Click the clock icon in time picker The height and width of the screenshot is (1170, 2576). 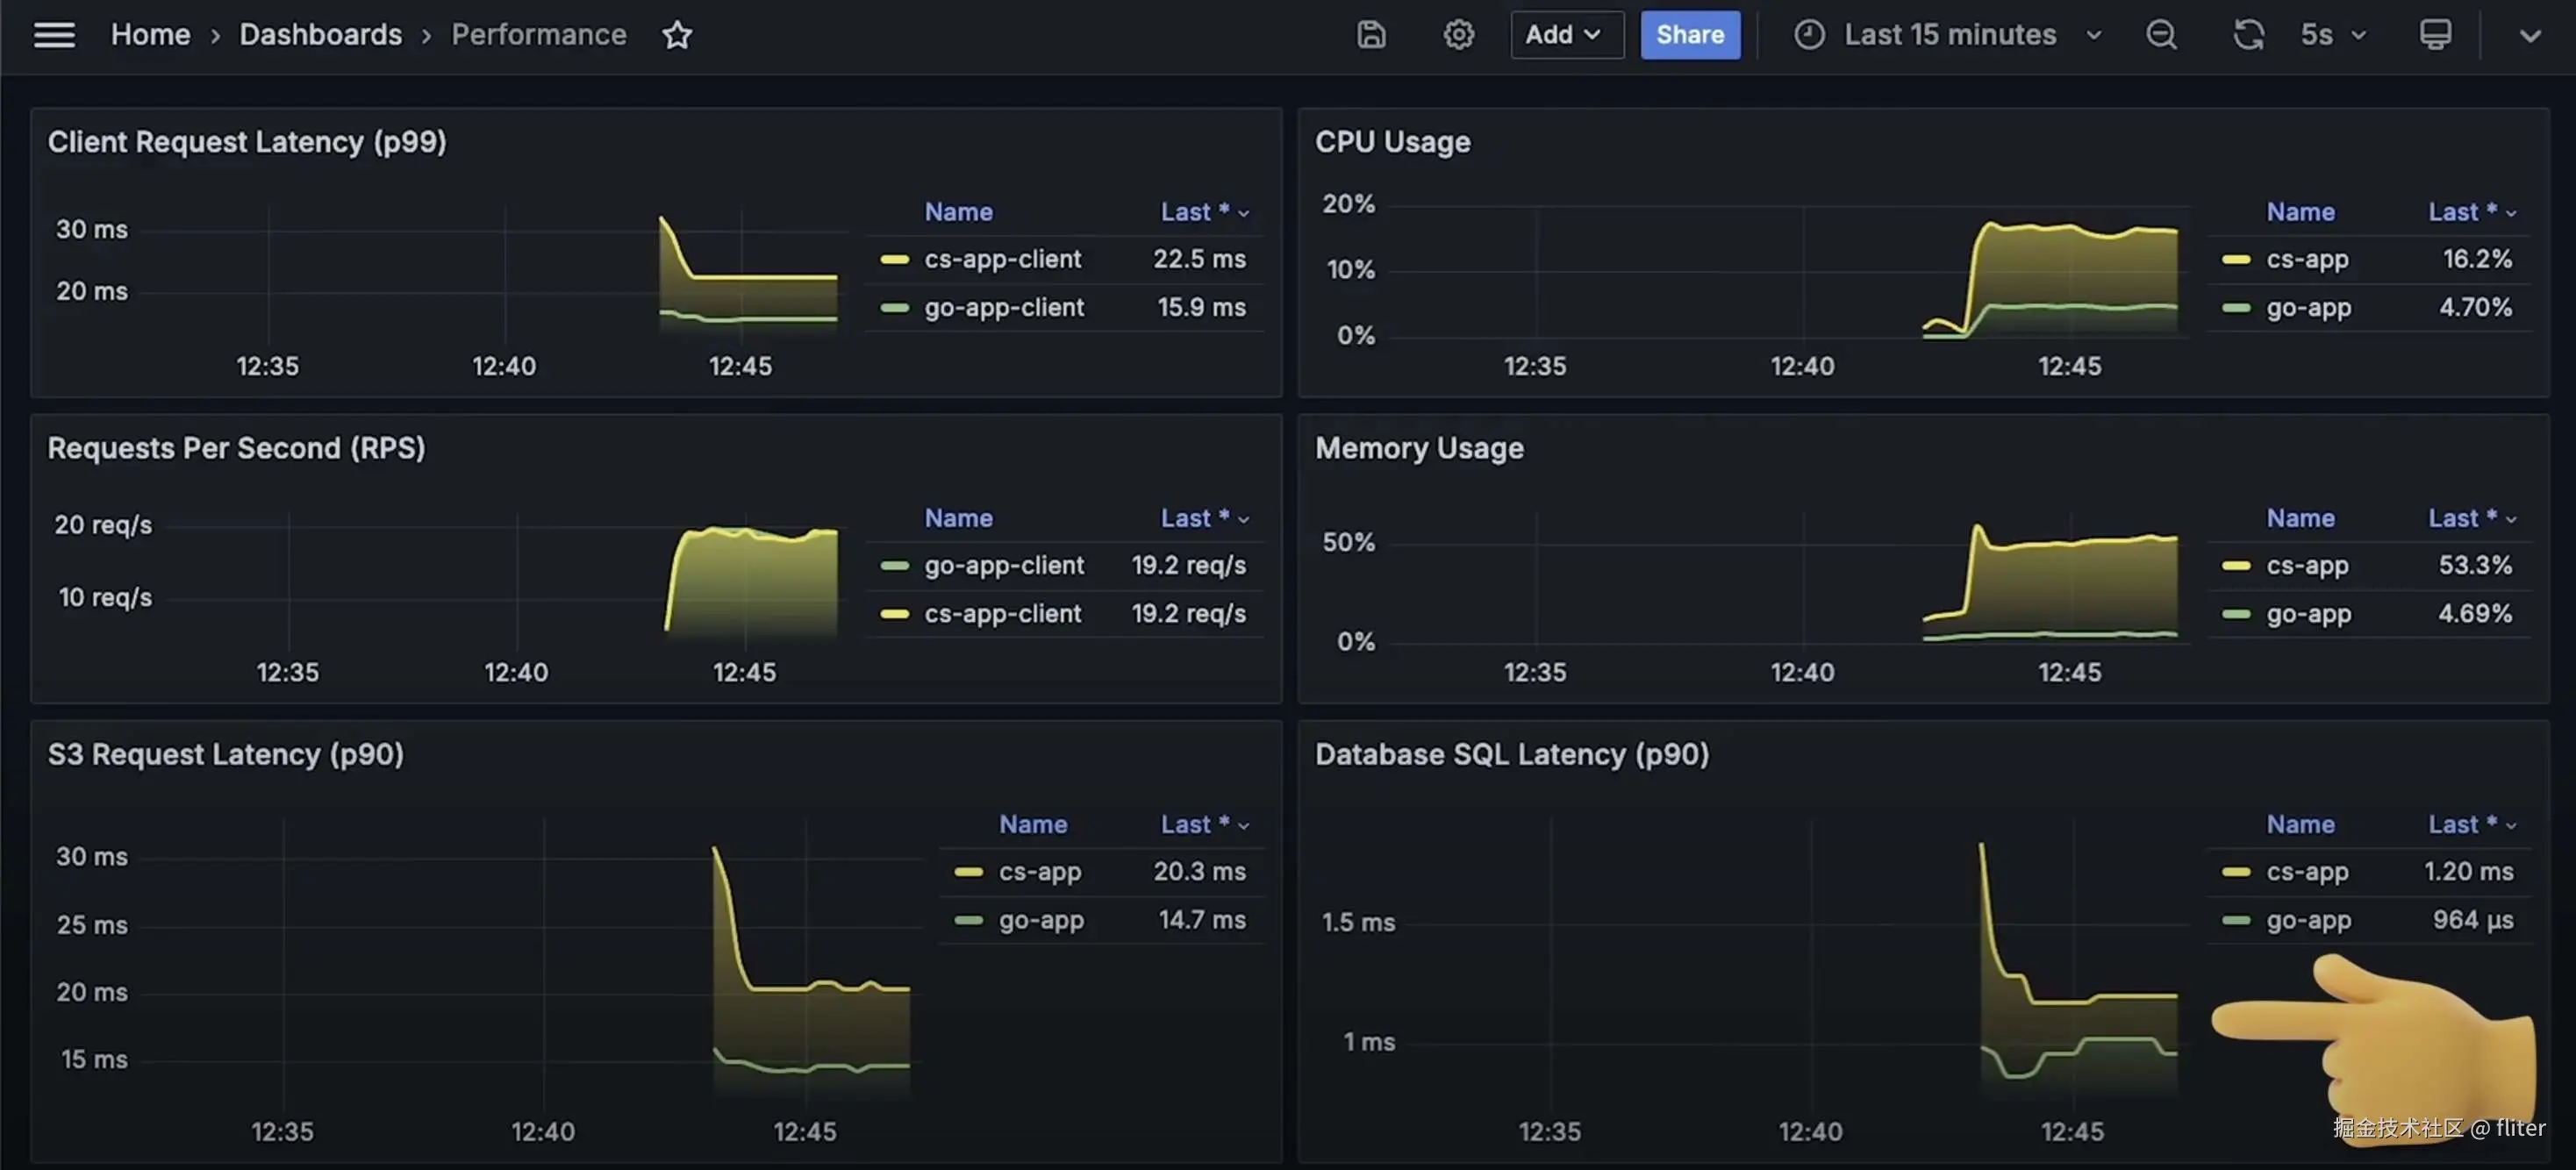[1809, 35]
